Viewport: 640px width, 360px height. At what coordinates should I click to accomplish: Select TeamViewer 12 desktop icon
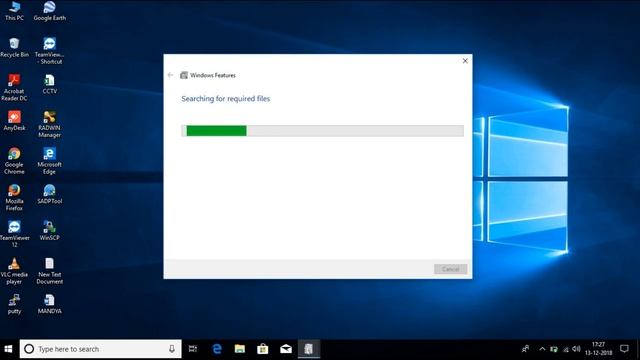coord(14,234)
